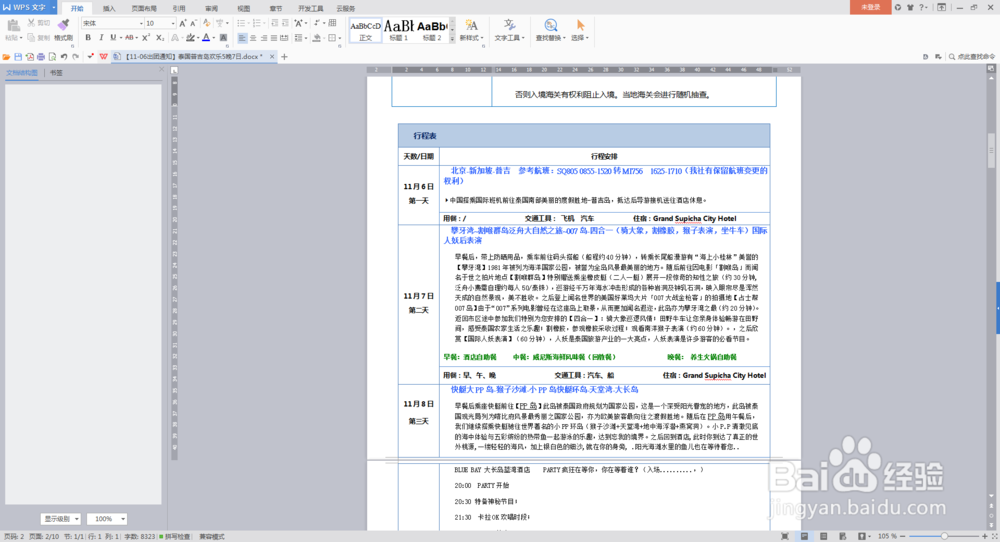Expand the styles gallery more arrow
Image resolution: width=1000 pixels, height=542 pixels.
click(453, 39)
